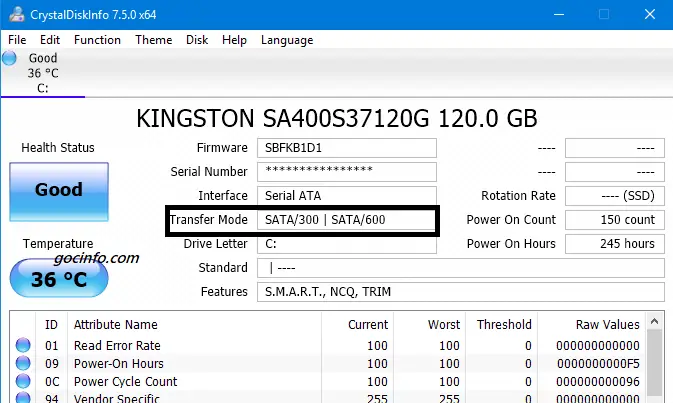This screenshot has height=403, width=673.
Task: Open the Edit menu
Action: pos(50,40)
